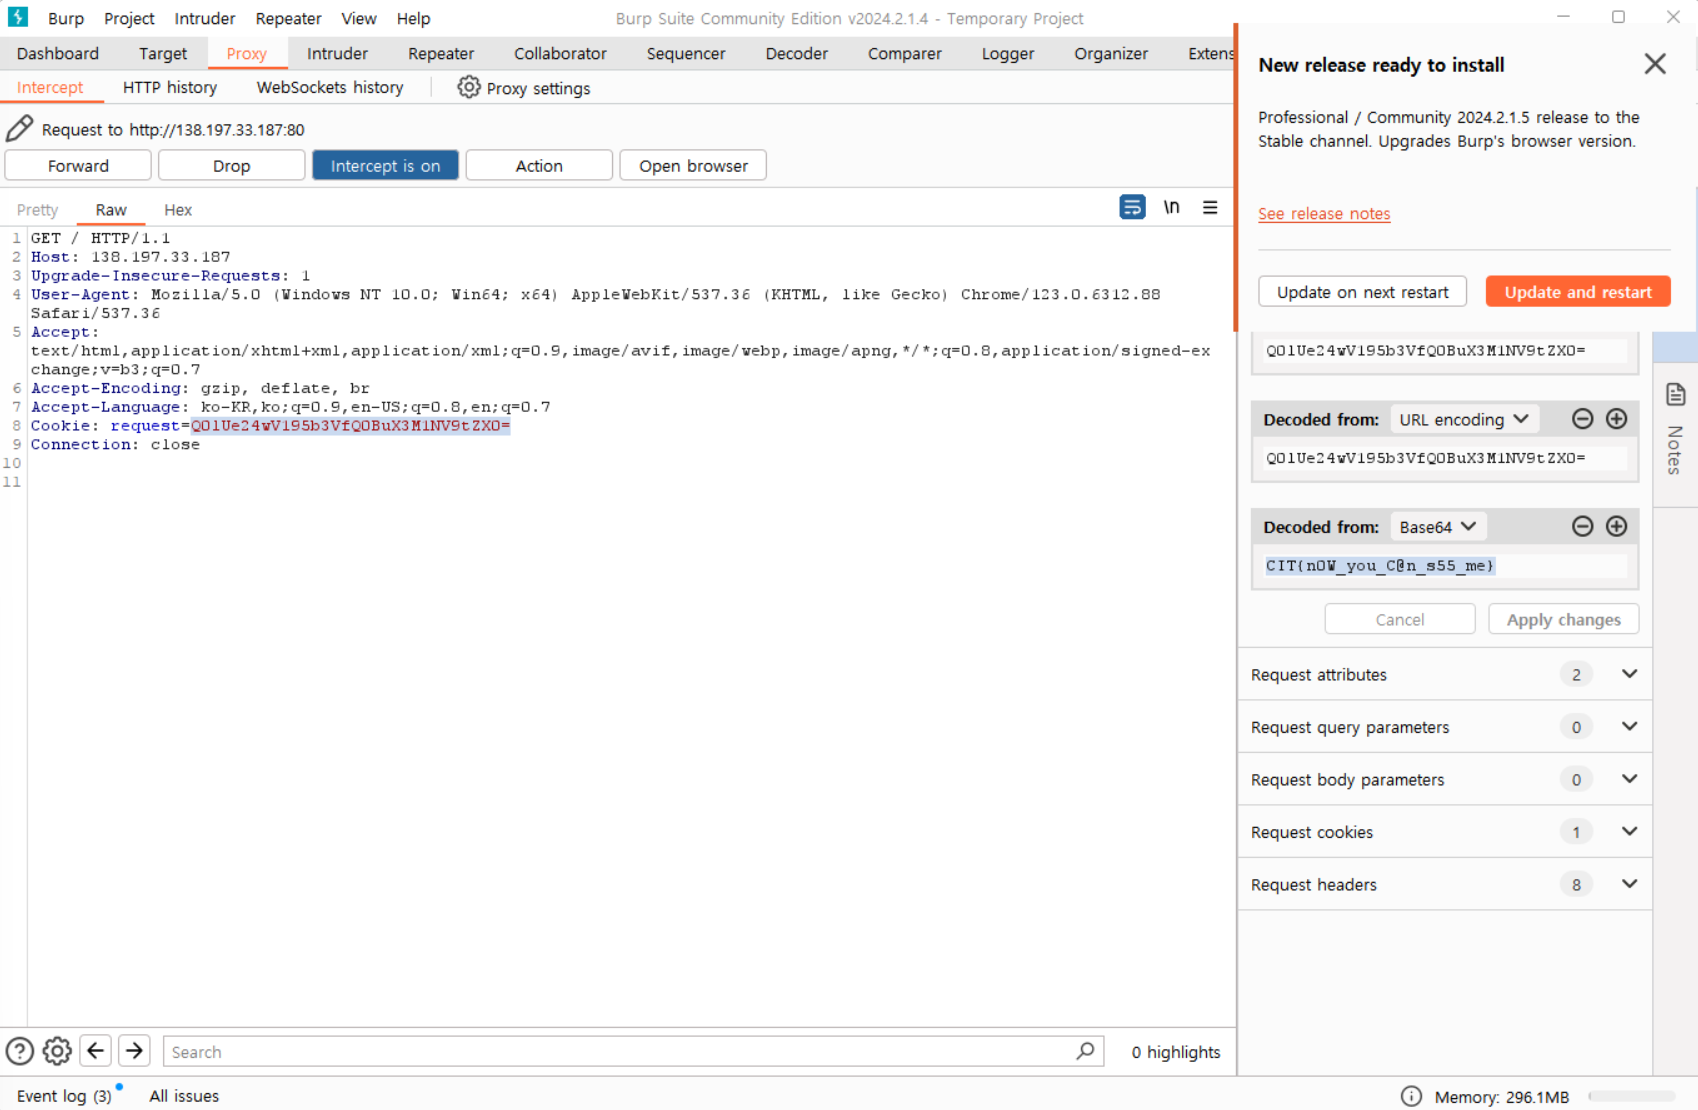Switch to Logger tab

1008,53
